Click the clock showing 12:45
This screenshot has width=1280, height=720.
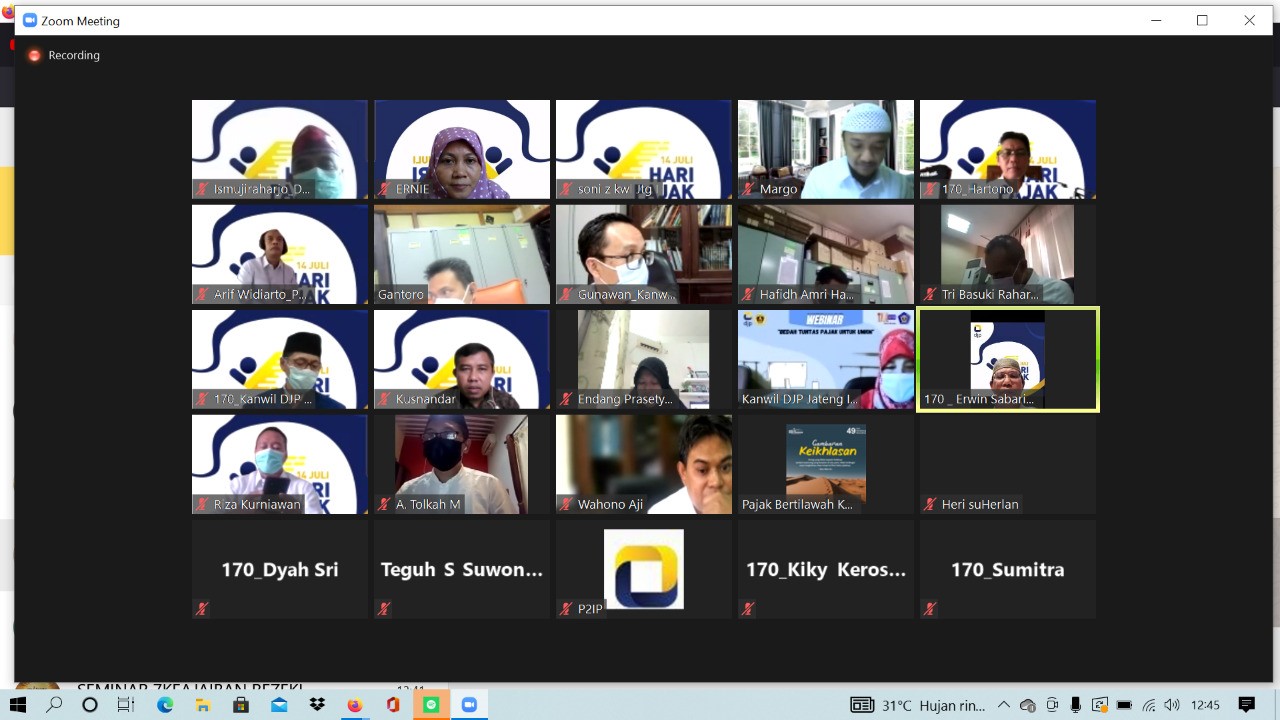click(x=1205, y=705)
